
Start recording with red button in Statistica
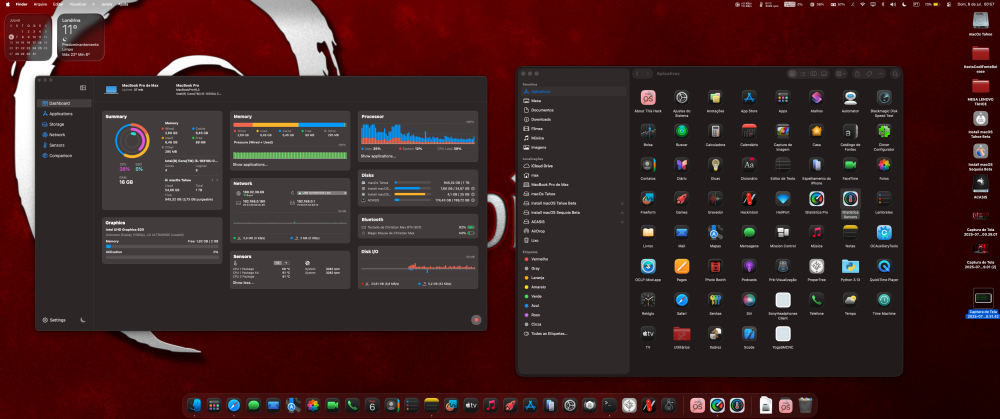coord(476,320)
